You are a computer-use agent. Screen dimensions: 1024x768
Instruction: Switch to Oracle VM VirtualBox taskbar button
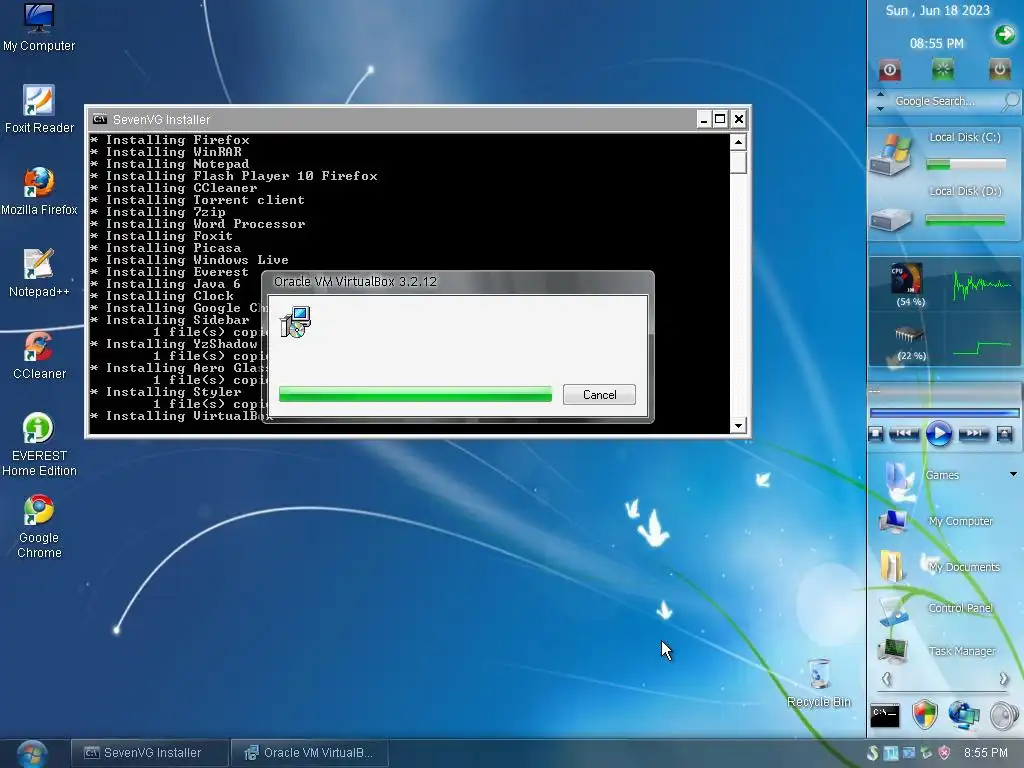pos(310,753)
